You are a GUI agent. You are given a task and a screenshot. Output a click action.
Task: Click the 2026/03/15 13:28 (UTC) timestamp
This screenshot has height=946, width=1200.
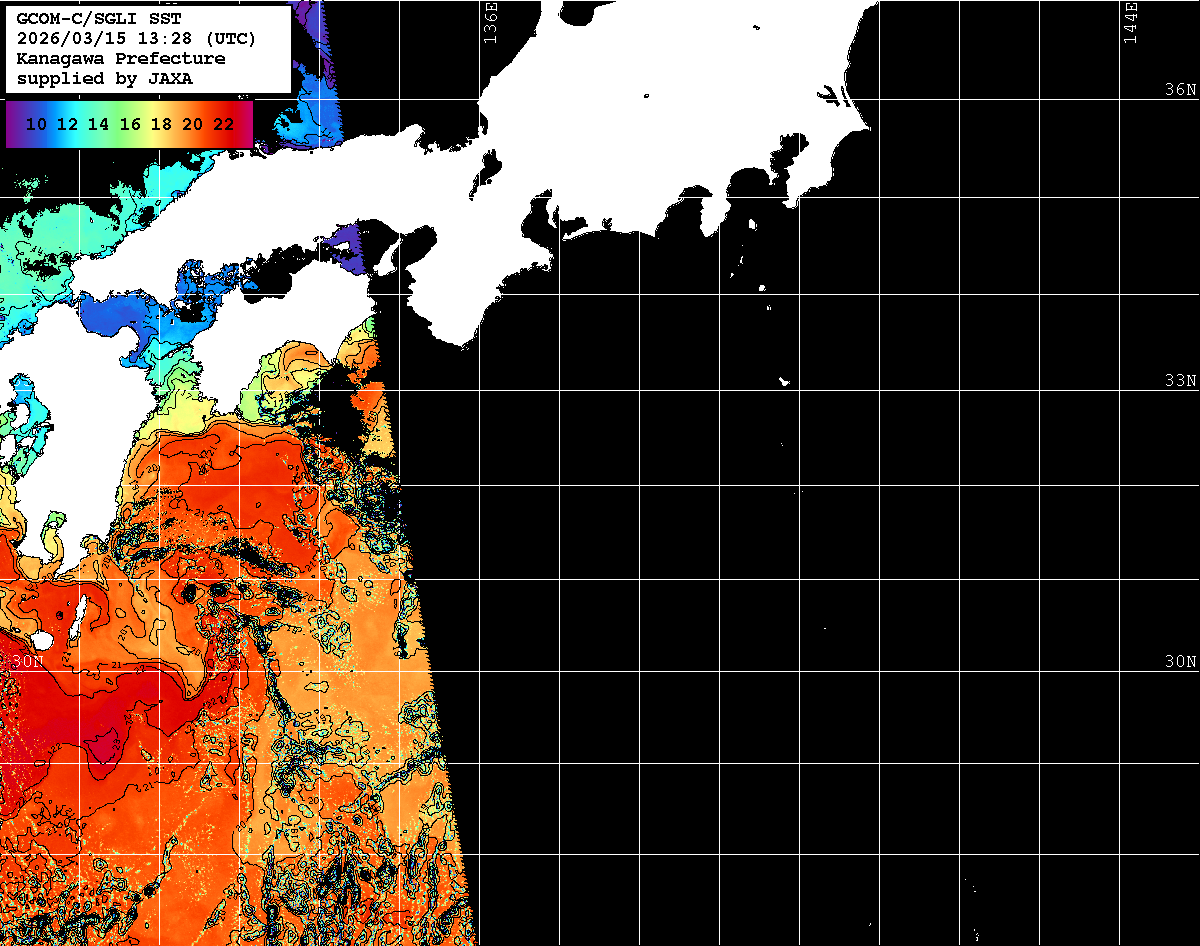[x=136, y=39]
